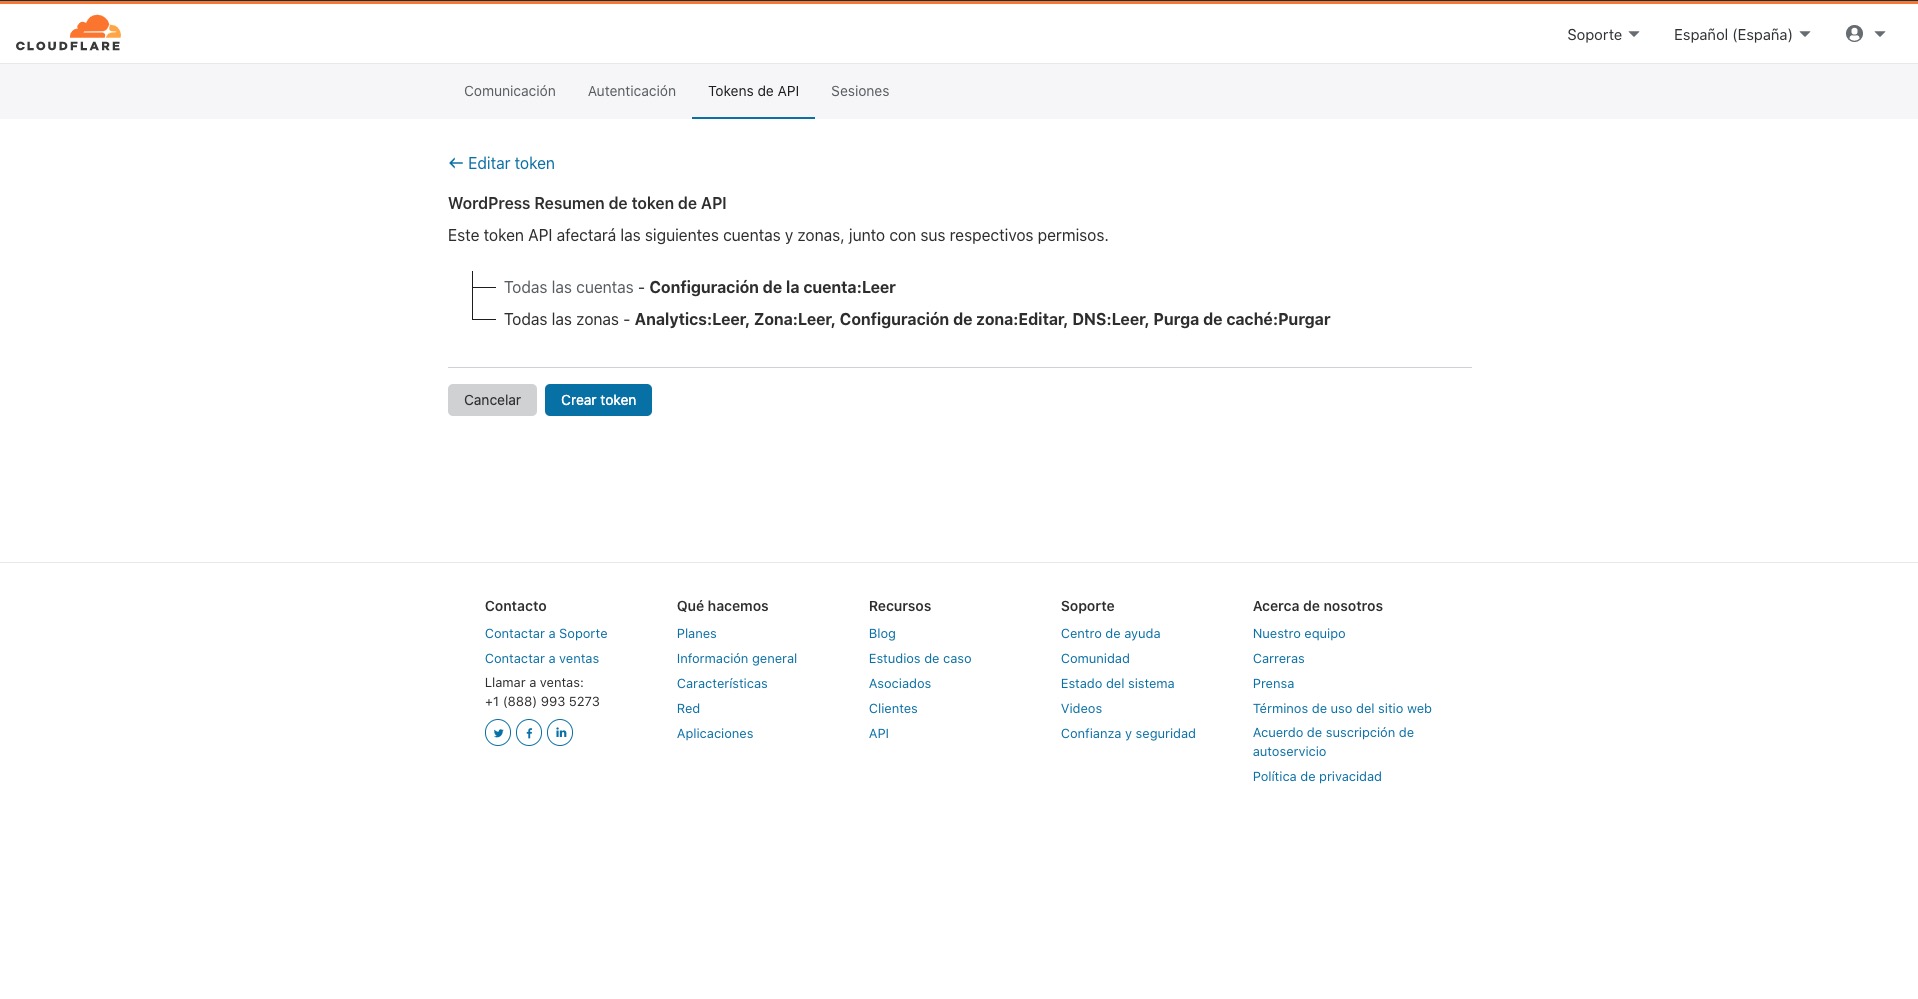
Task: Open Política de privacidad link
Action: coord(1316,776)
